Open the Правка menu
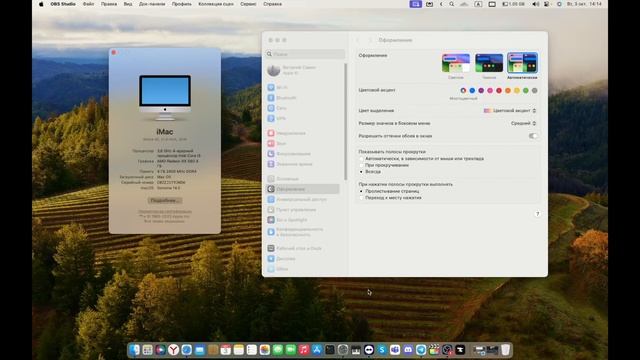The image size is (640, 360). pos(109,4)
